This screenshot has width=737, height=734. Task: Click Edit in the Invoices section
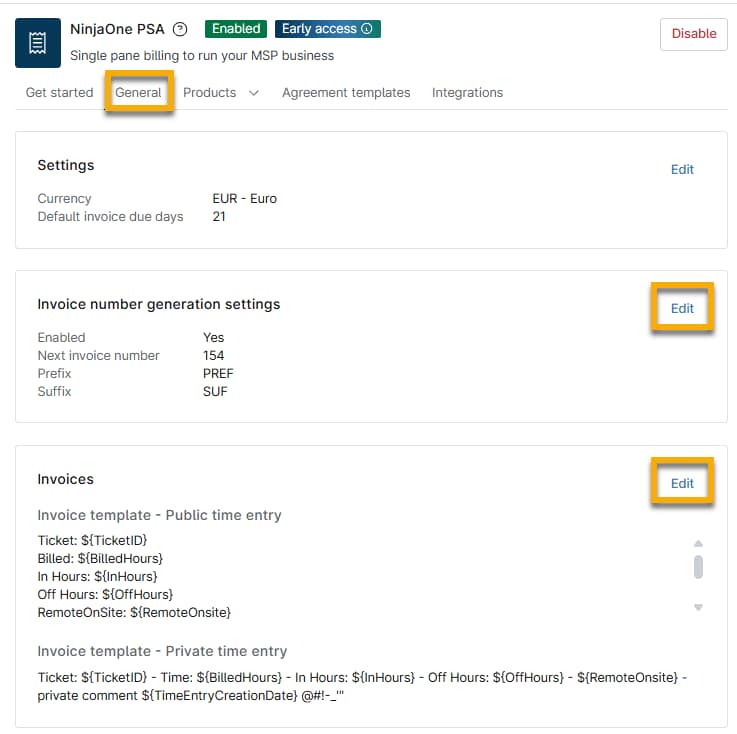[x=682, y=483]
